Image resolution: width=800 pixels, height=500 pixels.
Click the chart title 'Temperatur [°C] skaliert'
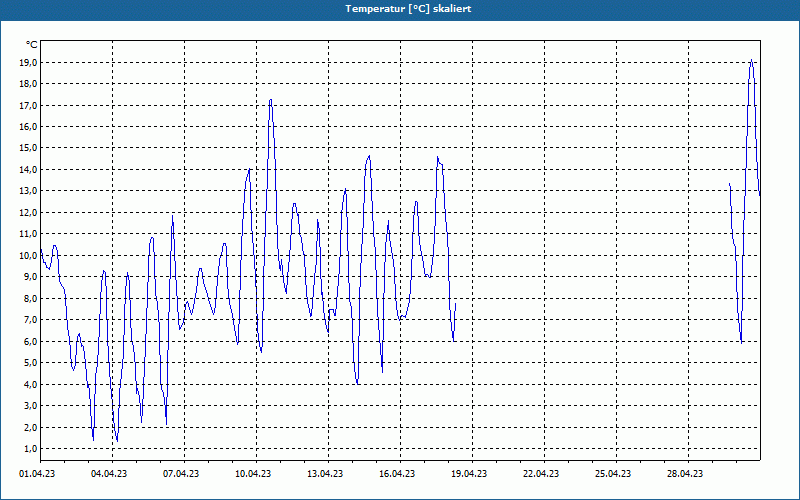pyautogui.click(x=408, y=9)
